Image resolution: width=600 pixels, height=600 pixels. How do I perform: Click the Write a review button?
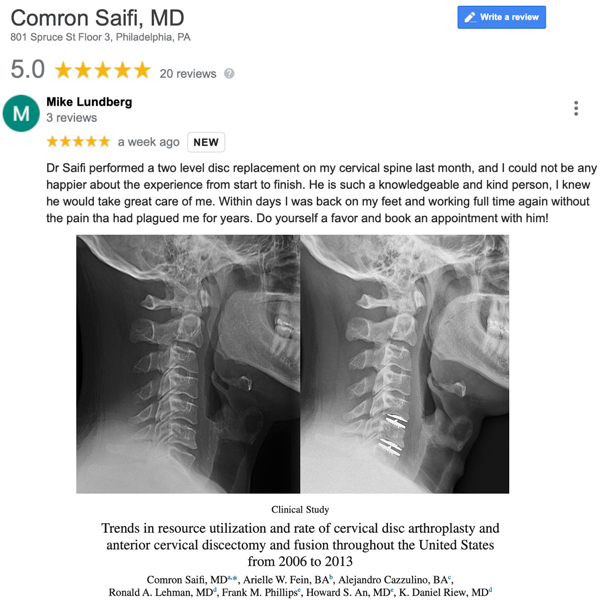pos(501,17)
